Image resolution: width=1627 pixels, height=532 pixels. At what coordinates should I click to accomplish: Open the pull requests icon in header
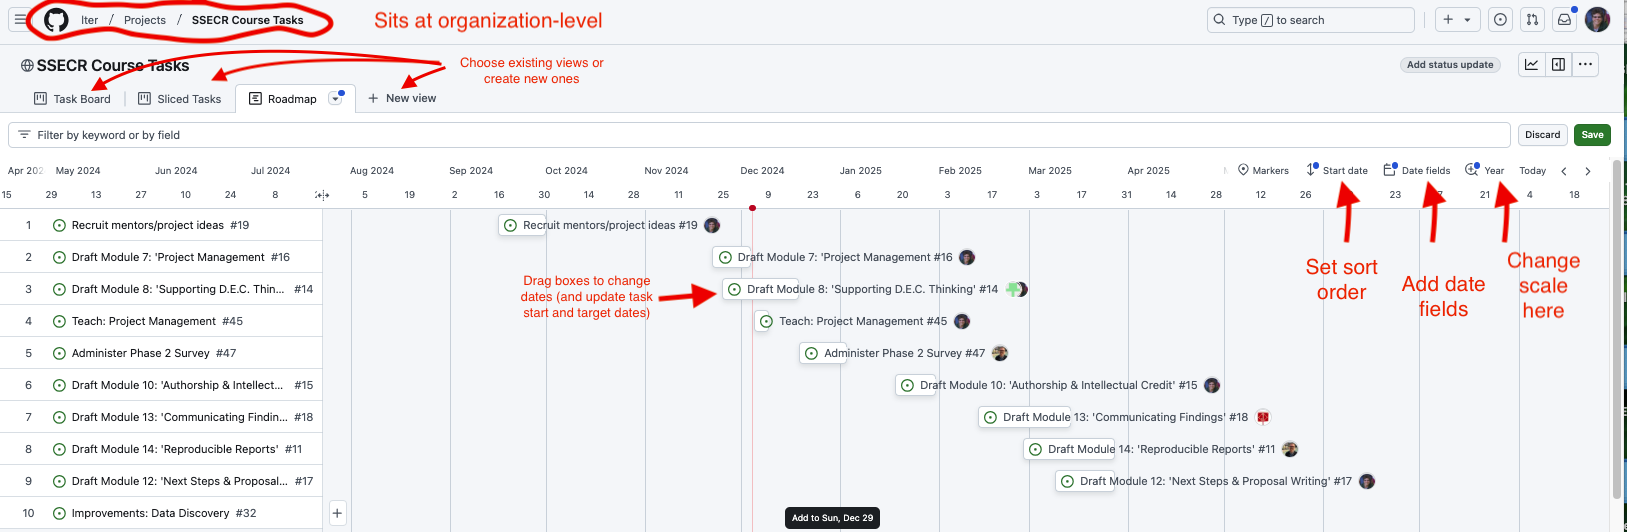pos(1532,20)
